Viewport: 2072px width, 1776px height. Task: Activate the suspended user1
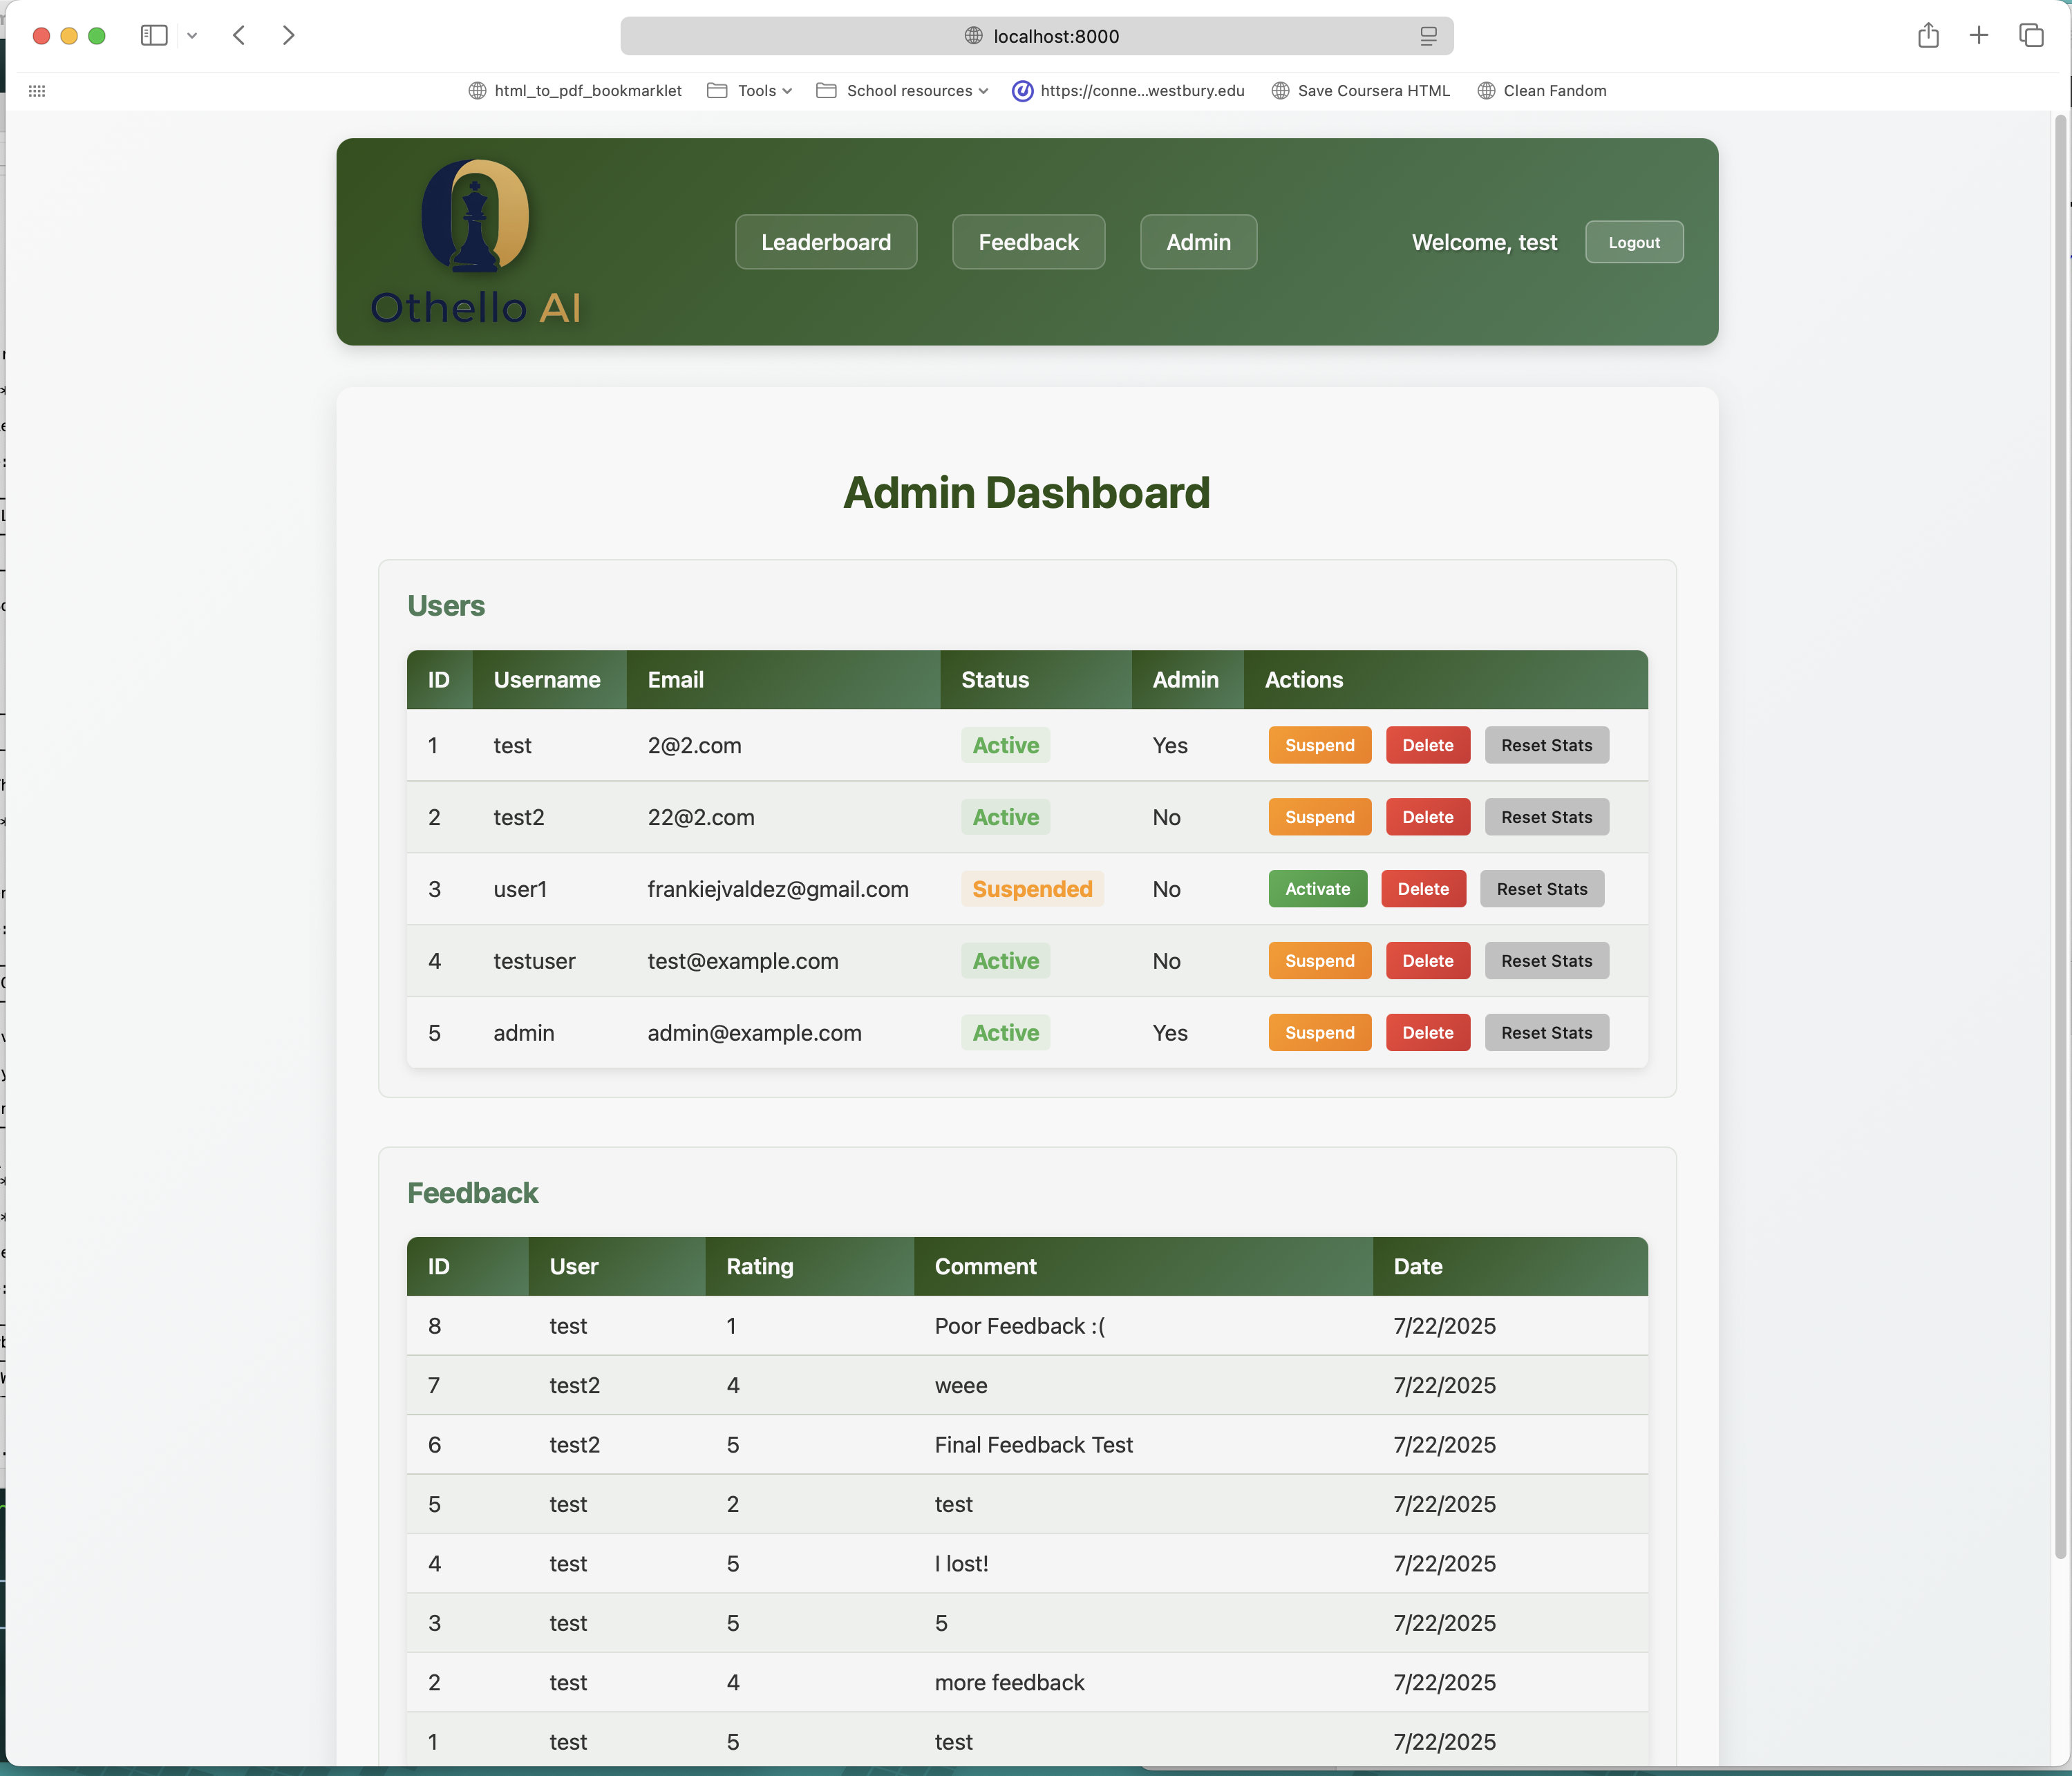(1317, 889)
